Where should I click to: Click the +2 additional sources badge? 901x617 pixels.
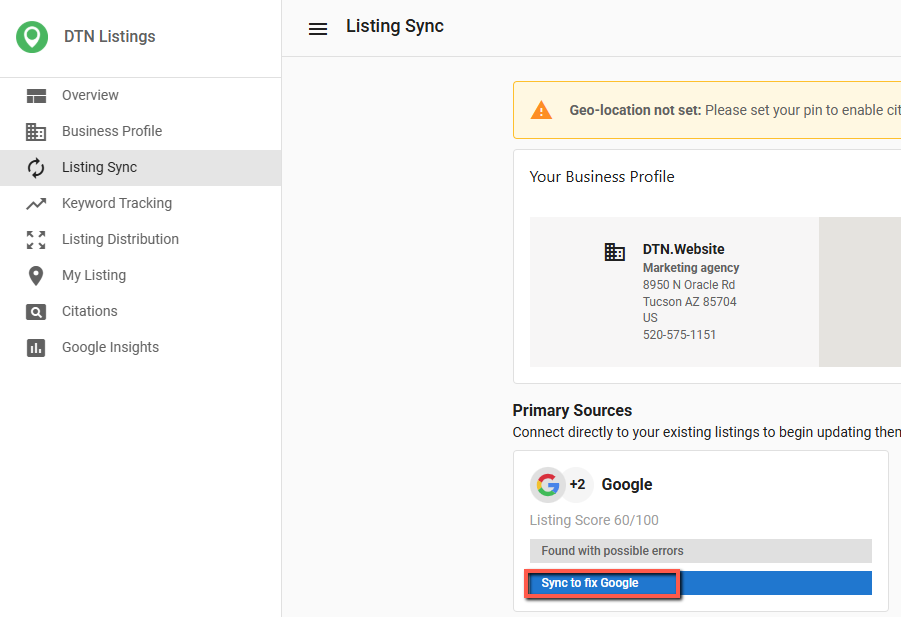(x=577, y=484)
